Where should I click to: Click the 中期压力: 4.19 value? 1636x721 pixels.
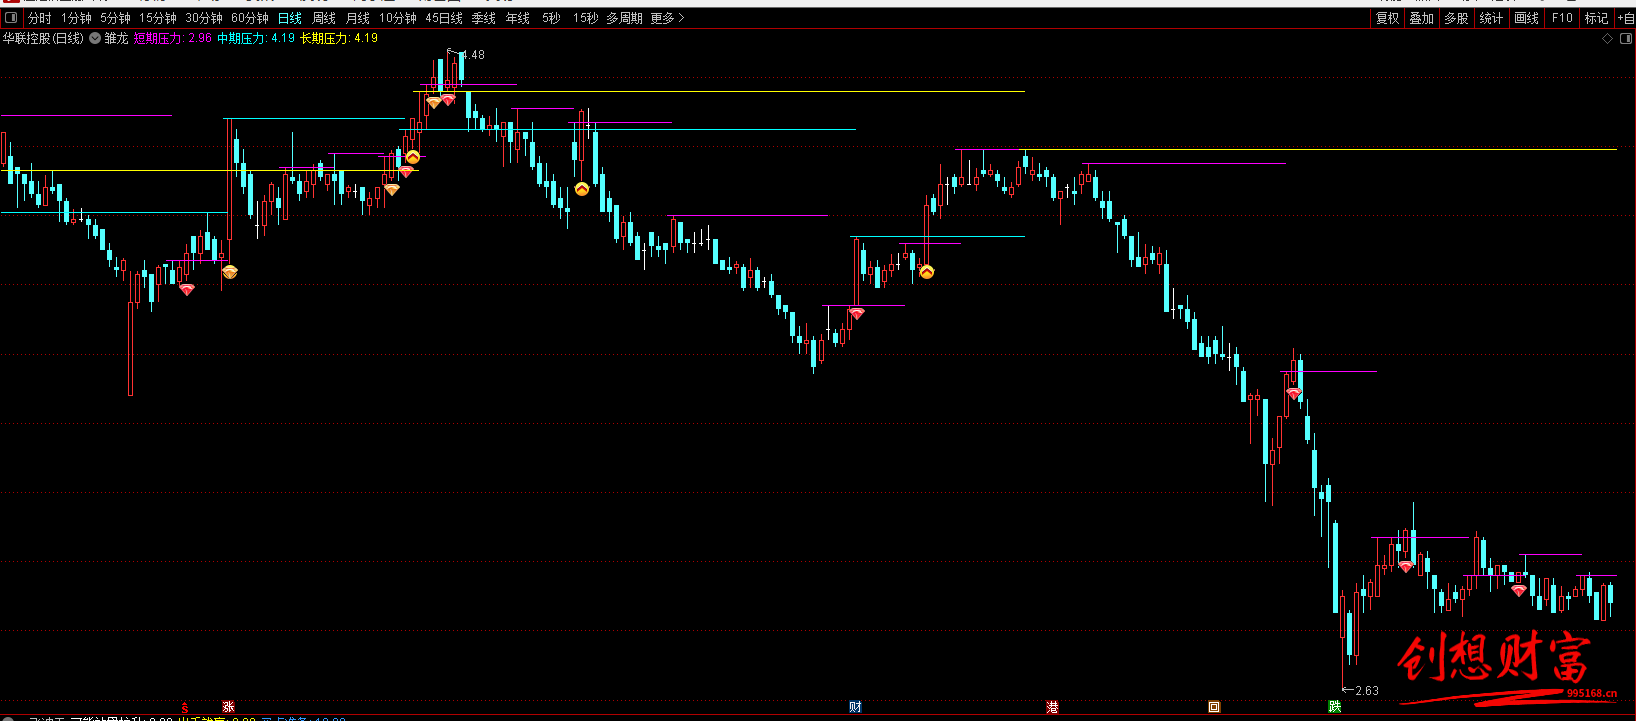(256, 38)
